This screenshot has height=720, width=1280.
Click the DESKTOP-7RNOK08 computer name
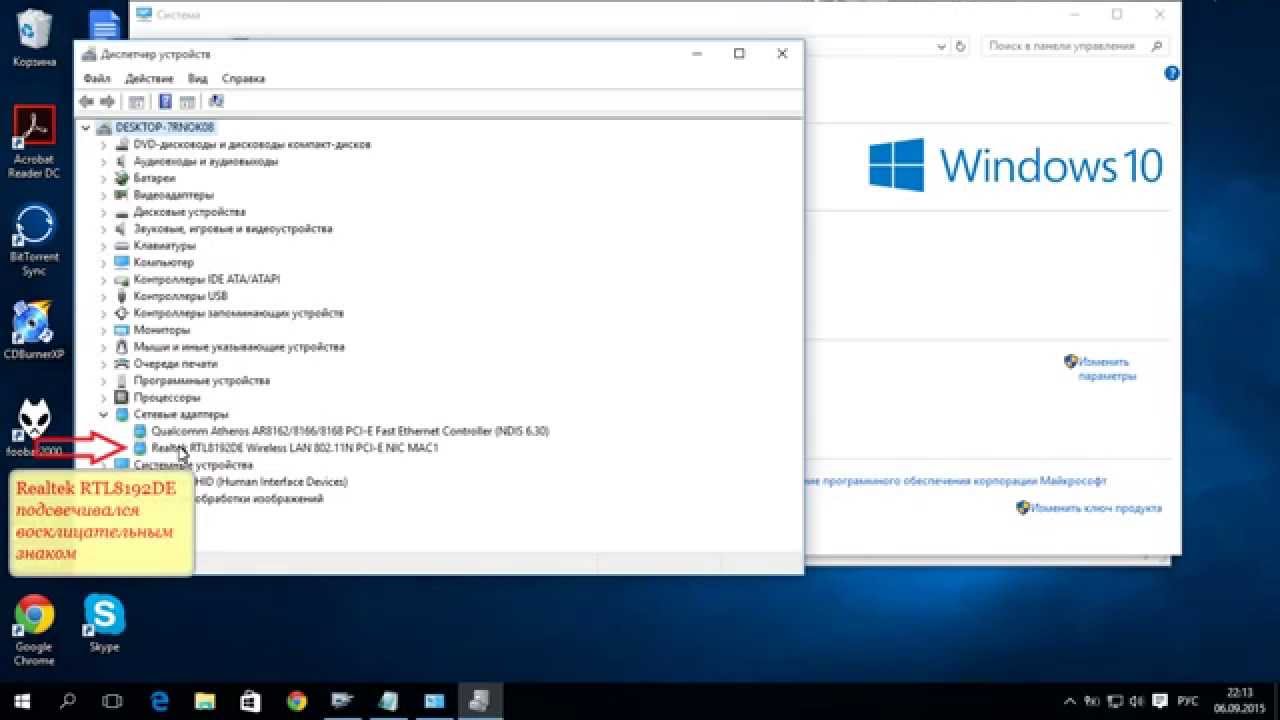[165, 128]
